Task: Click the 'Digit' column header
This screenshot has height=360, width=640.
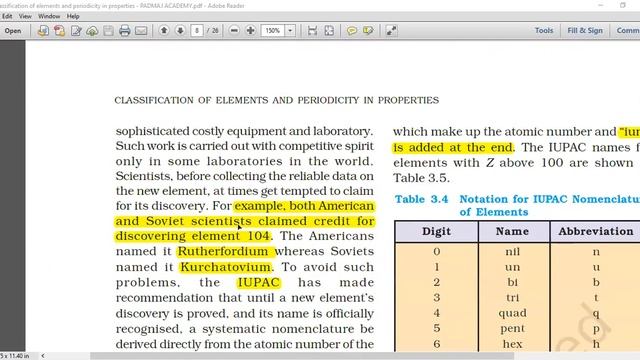Action: coord(436,231)
